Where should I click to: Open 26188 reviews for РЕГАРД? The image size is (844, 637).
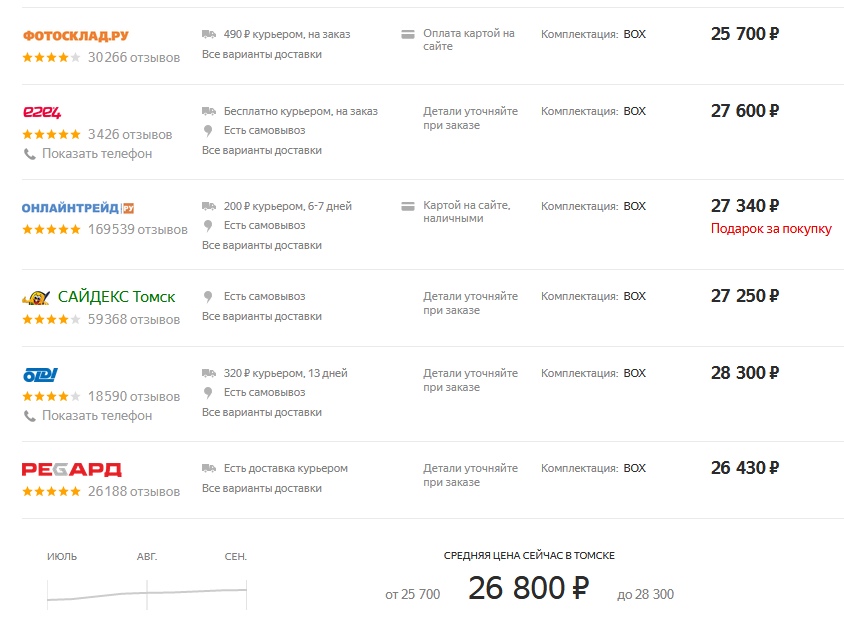[x=134, y=492]
